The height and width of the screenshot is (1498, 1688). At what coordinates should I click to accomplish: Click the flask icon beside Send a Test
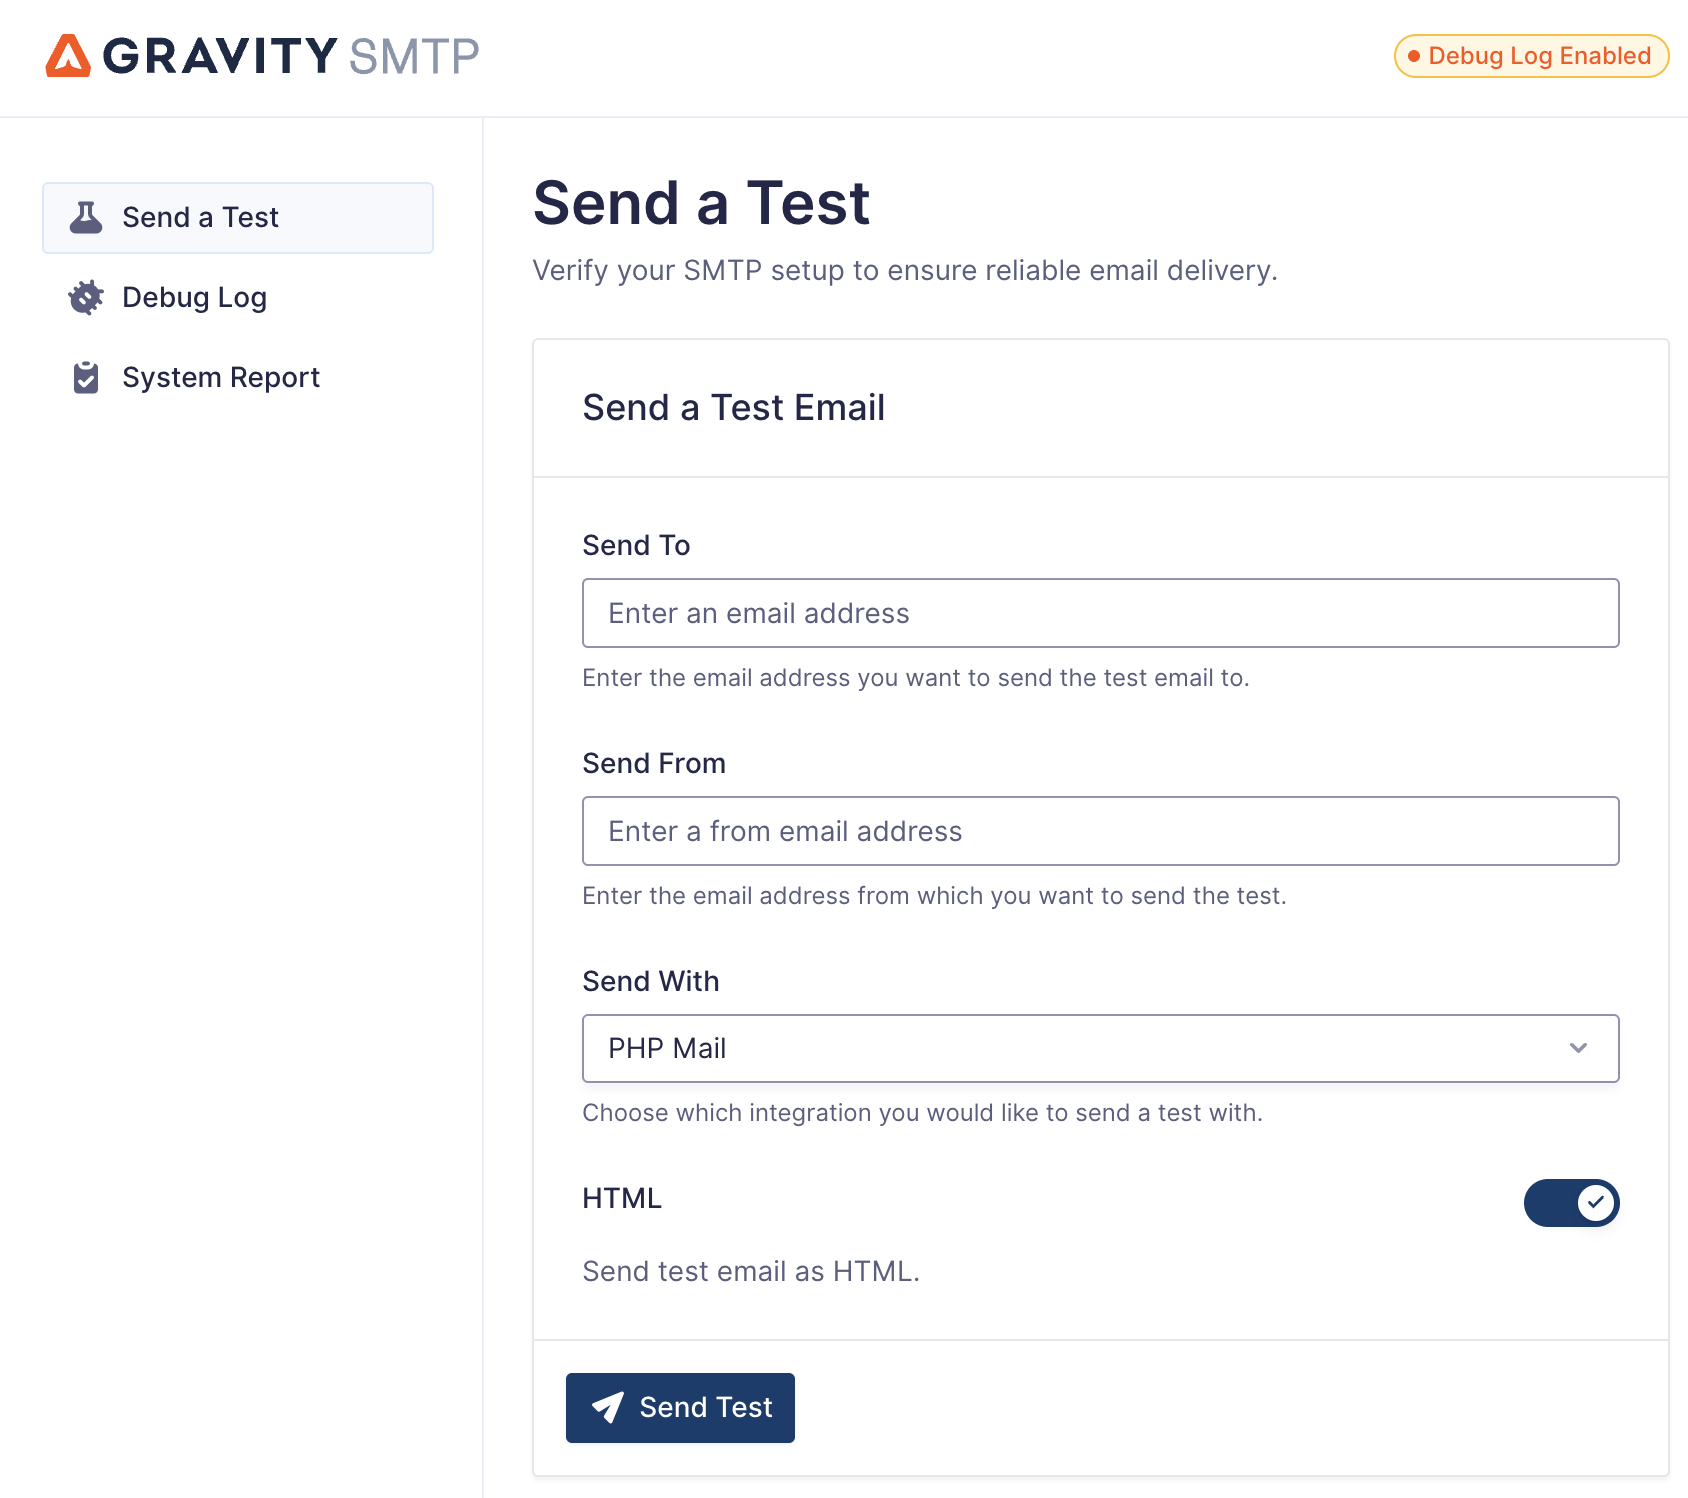pos(86,217)
